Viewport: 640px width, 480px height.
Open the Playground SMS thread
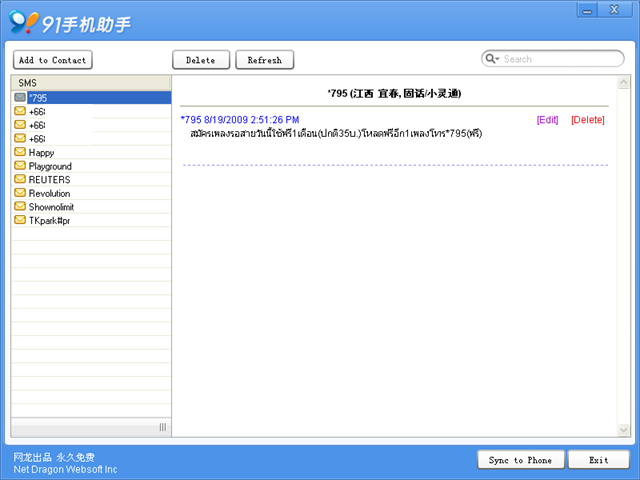(91, 166)
